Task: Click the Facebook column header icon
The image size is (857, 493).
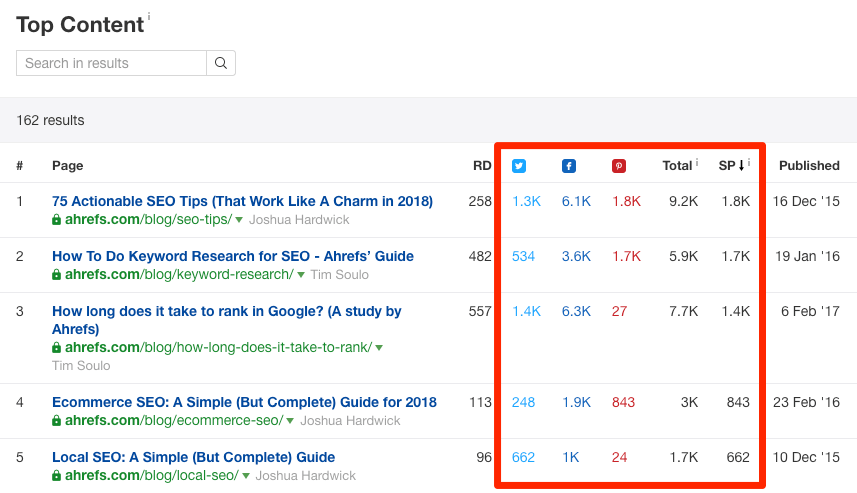Action: [568, 166]
